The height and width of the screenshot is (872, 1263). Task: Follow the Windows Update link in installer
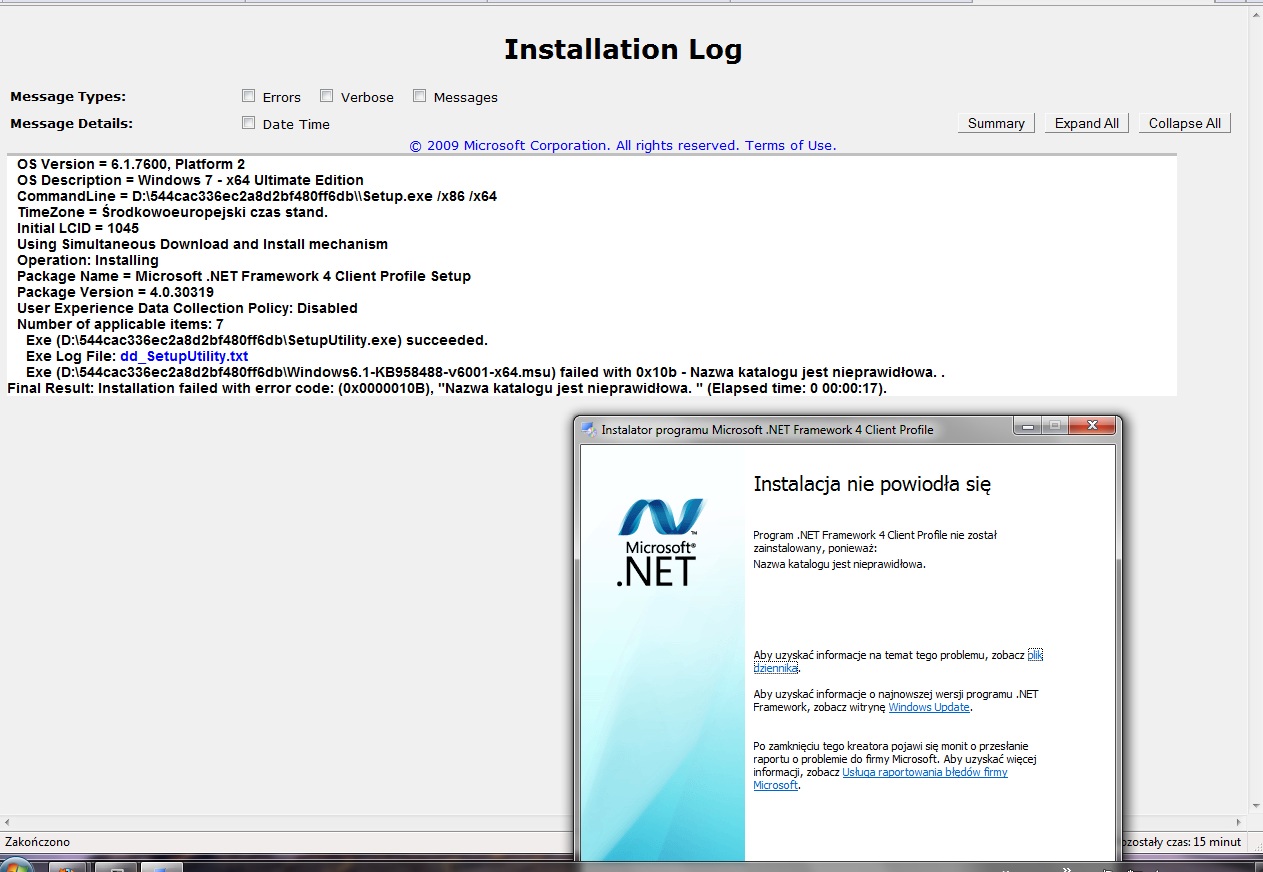[x=929, y=707]
